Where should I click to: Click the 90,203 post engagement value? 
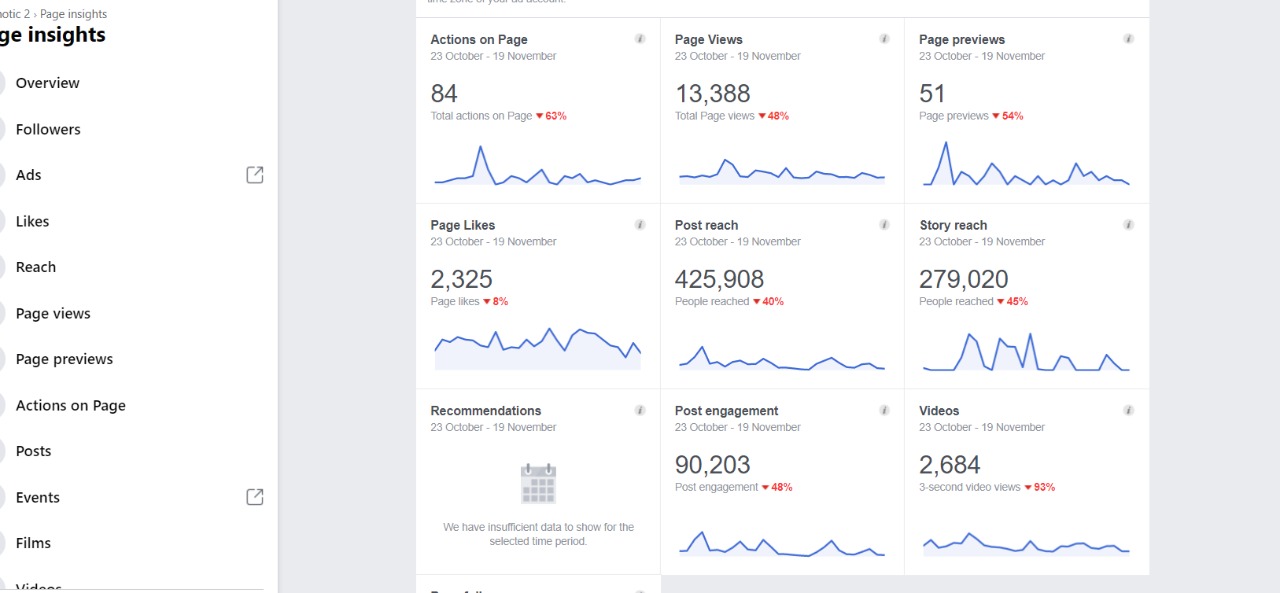click(x=713, y=464)
